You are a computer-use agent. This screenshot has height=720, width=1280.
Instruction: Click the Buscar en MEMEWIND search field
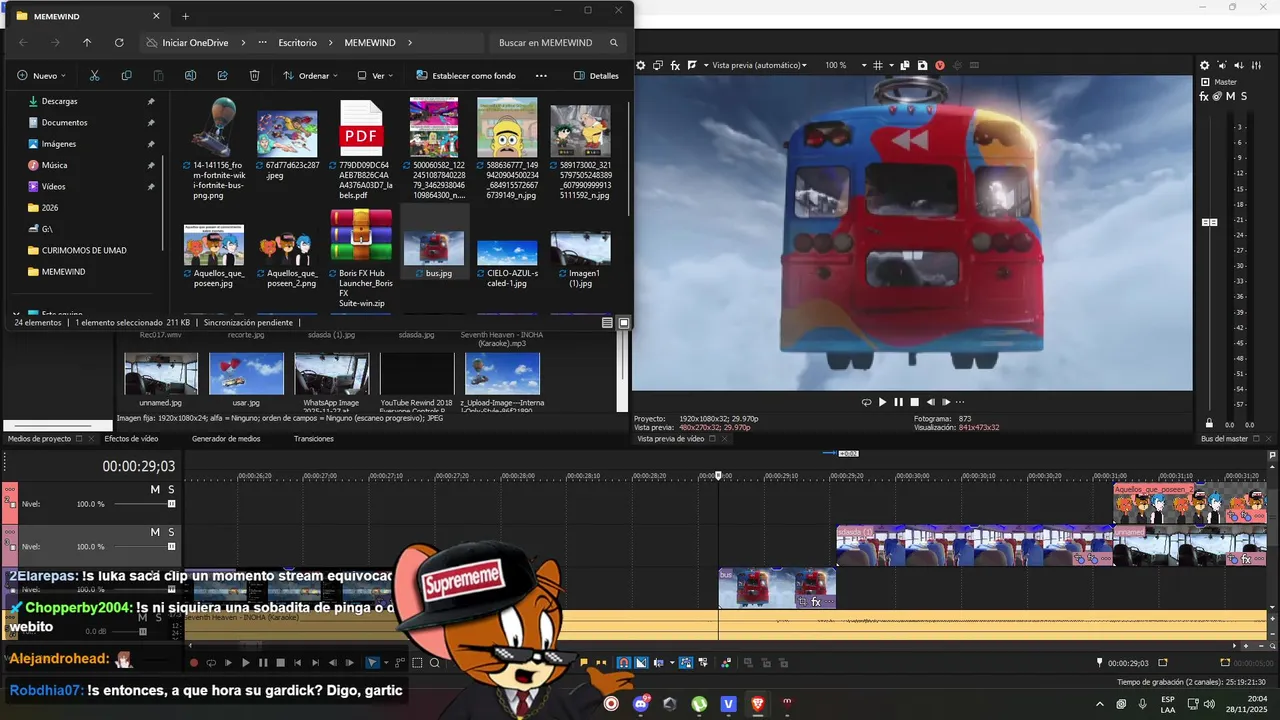pos(558,43)
